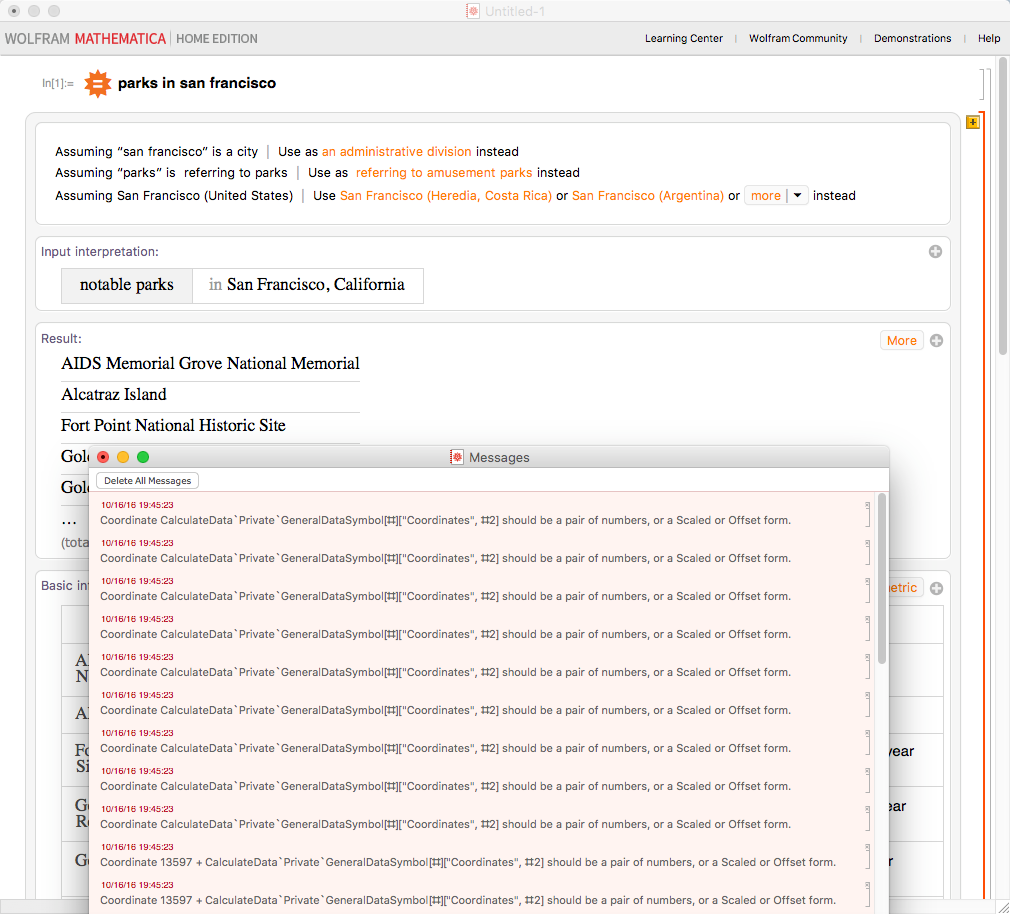Image resolution: width=1010 pixels, height=914 pixels.
Task: Open the Learning Center link
Action: click(x=684, y=39)
